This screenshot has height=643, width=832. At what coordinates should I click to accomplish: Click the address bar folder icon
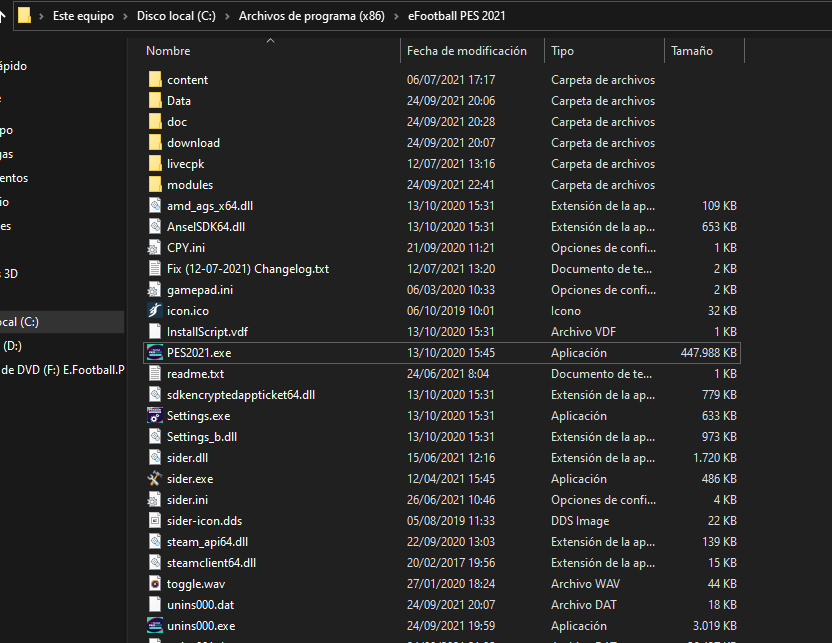pyautogui.click(x=24, y=15)
